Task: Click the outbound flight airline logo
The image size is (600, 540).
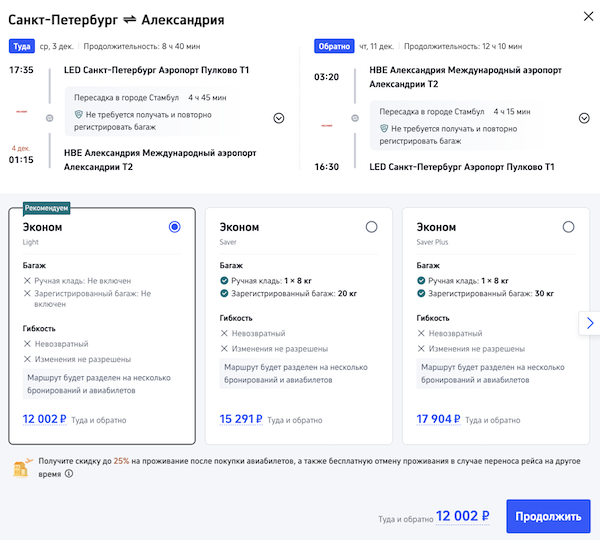Action: pos(20,111)
